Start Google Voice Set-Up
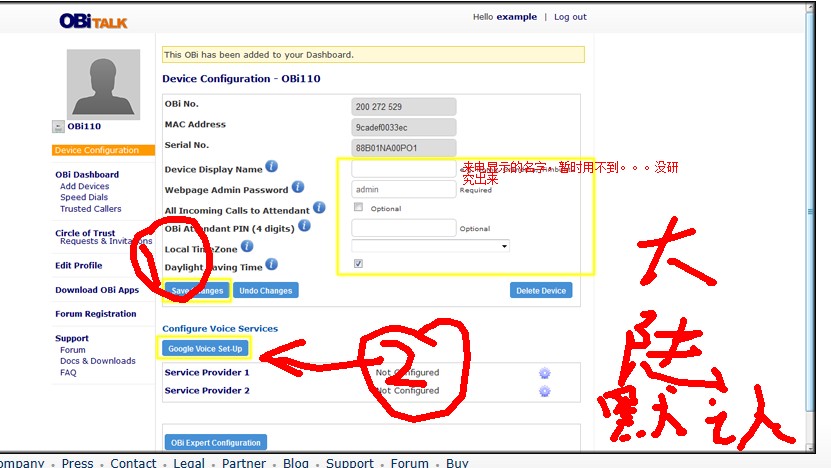This screenshot has width=831, height=468. [205, 349]
